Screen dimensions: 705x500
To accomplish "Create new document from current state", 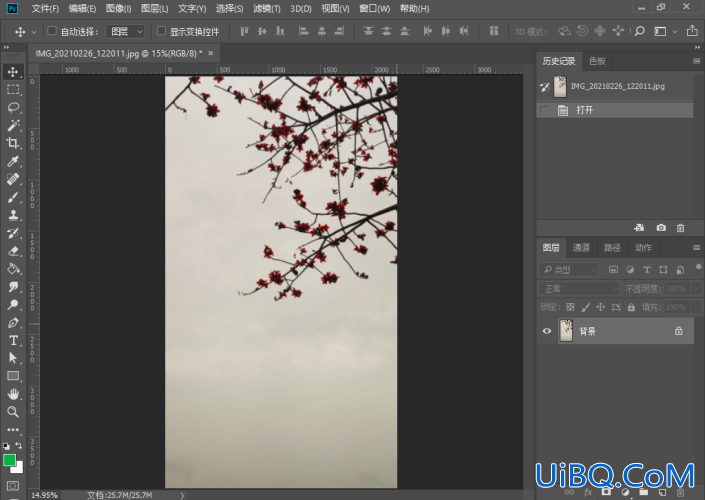I will click(639, 228).
